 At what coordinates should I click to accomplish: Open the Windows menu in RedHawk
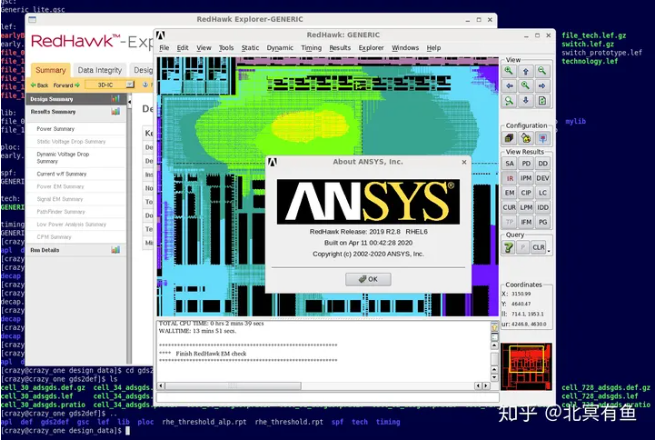[x=405, y=48]
